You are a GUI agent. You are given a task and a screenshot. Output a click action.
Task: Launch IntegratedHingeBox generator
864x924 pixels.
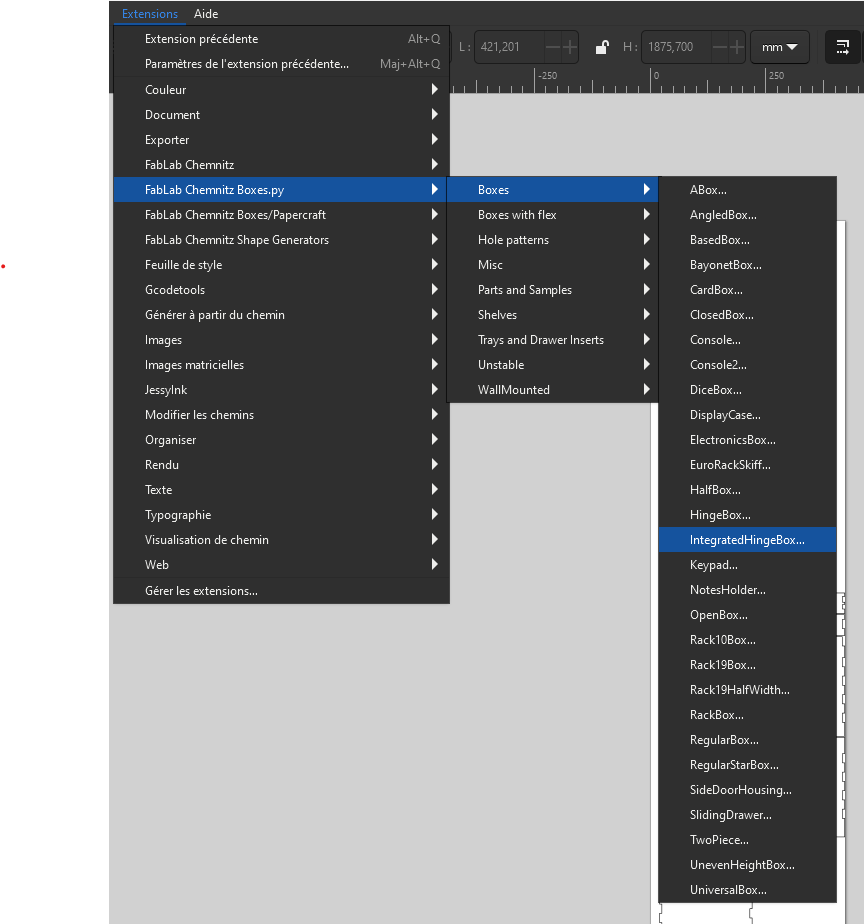747,540
